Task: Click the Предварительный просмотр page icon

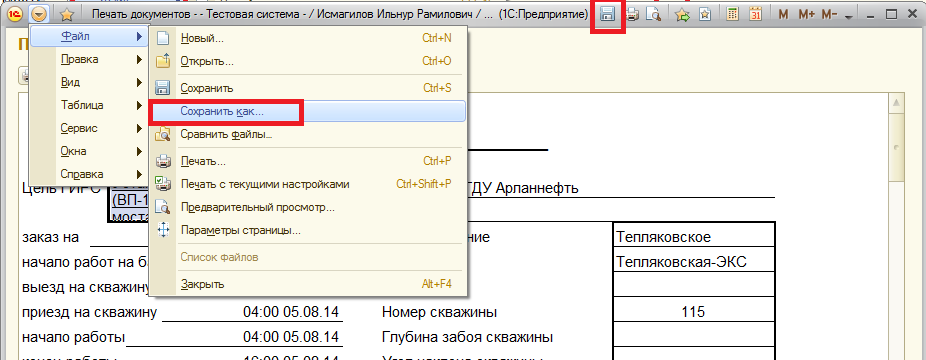Action: pos(162,207)
